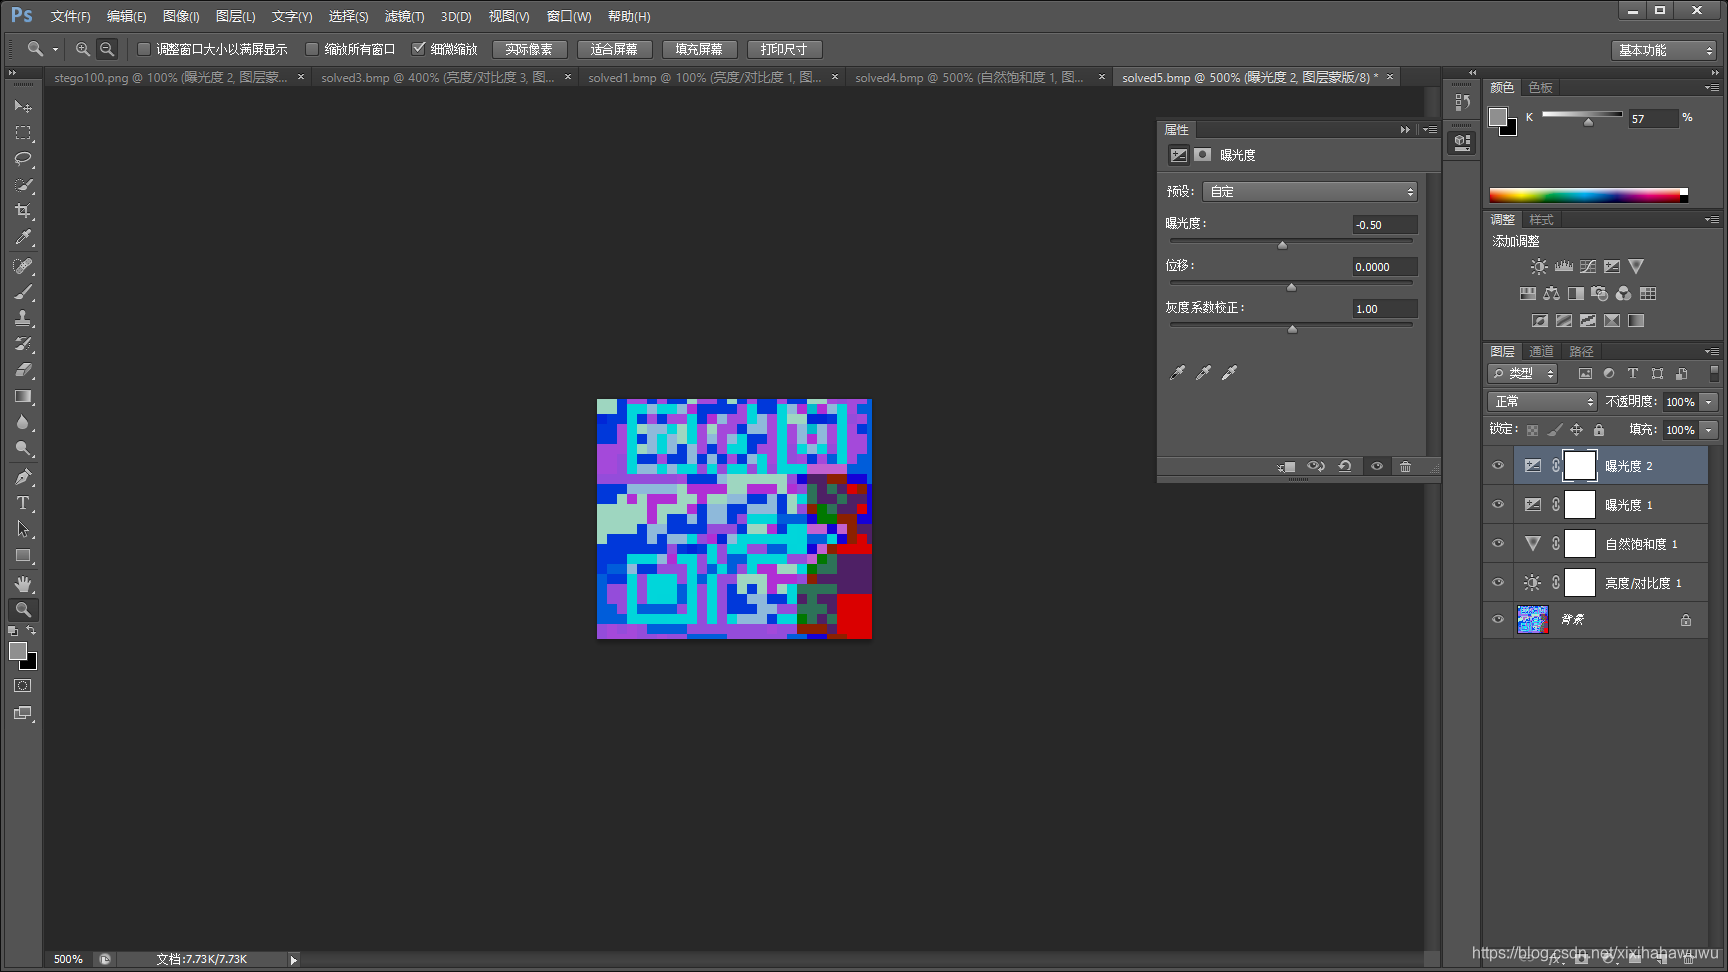
Task: Click the zoom-out magnifier in options bar
Action: [107, 49]
